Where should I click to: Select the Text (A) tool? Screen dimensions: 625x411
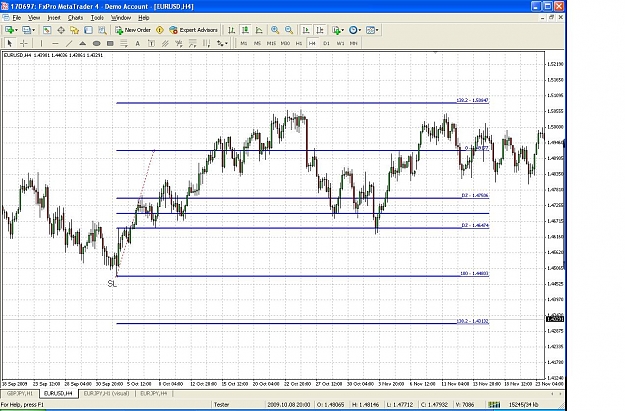(x=138, y=43)
